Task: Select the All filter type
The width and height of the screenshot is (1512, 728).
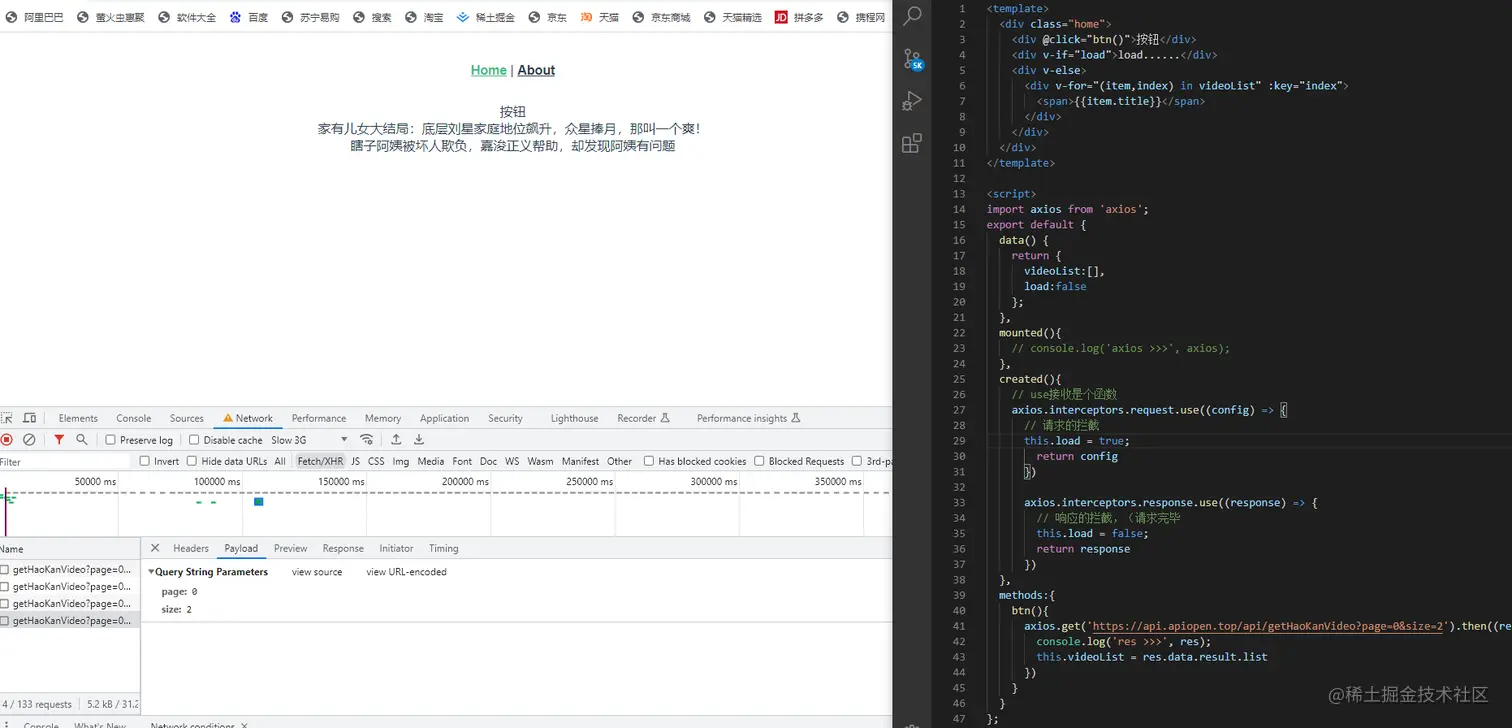Action: click(x=280, y=461)
